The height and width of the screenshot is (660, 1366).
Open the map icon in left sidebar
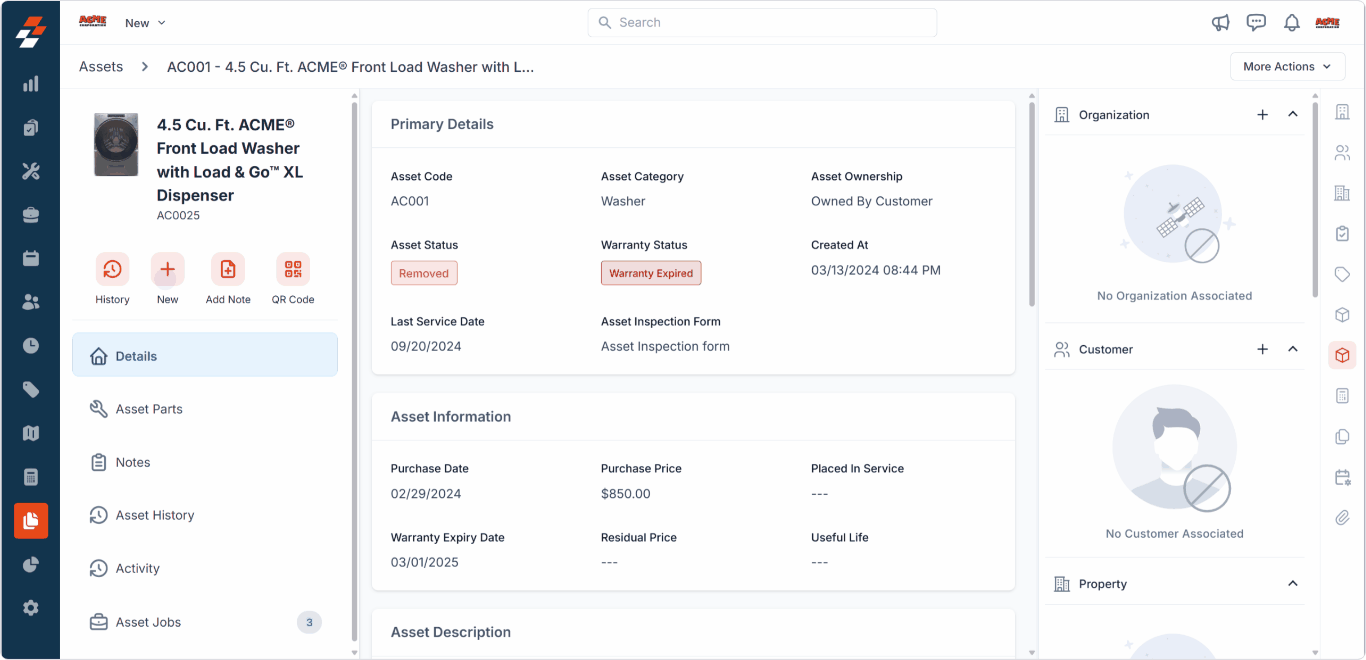(x=31, y=433)
